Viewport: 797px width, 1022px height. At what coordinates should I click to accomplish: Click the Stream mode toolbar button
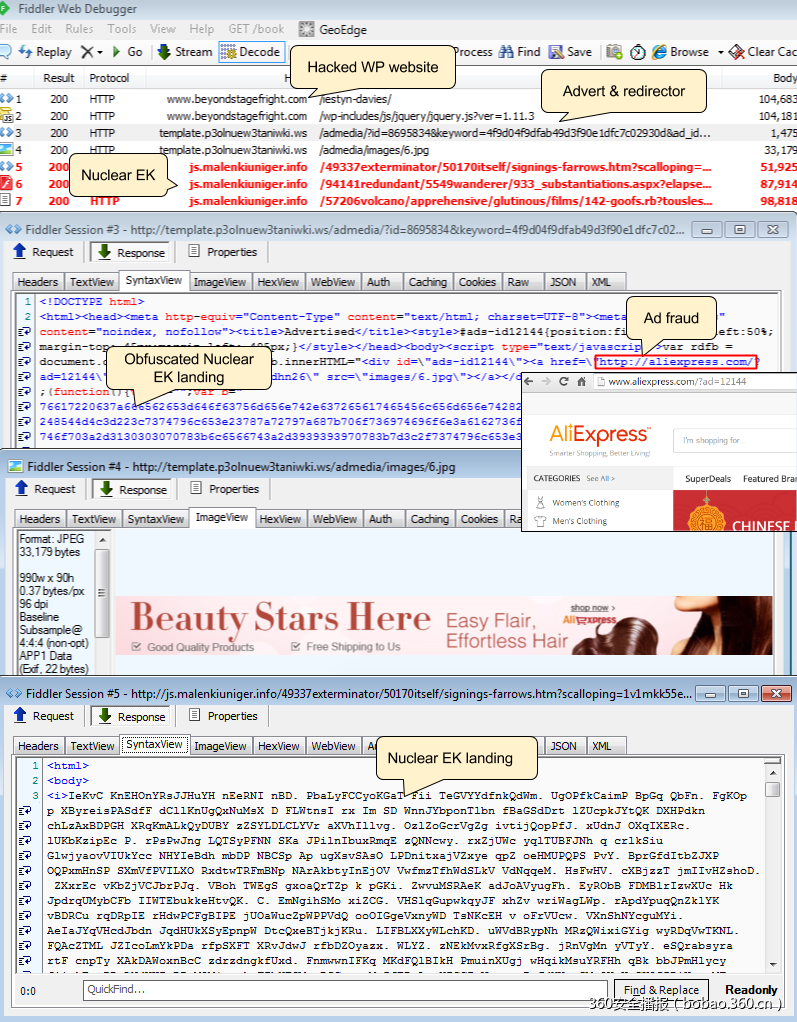184,52
